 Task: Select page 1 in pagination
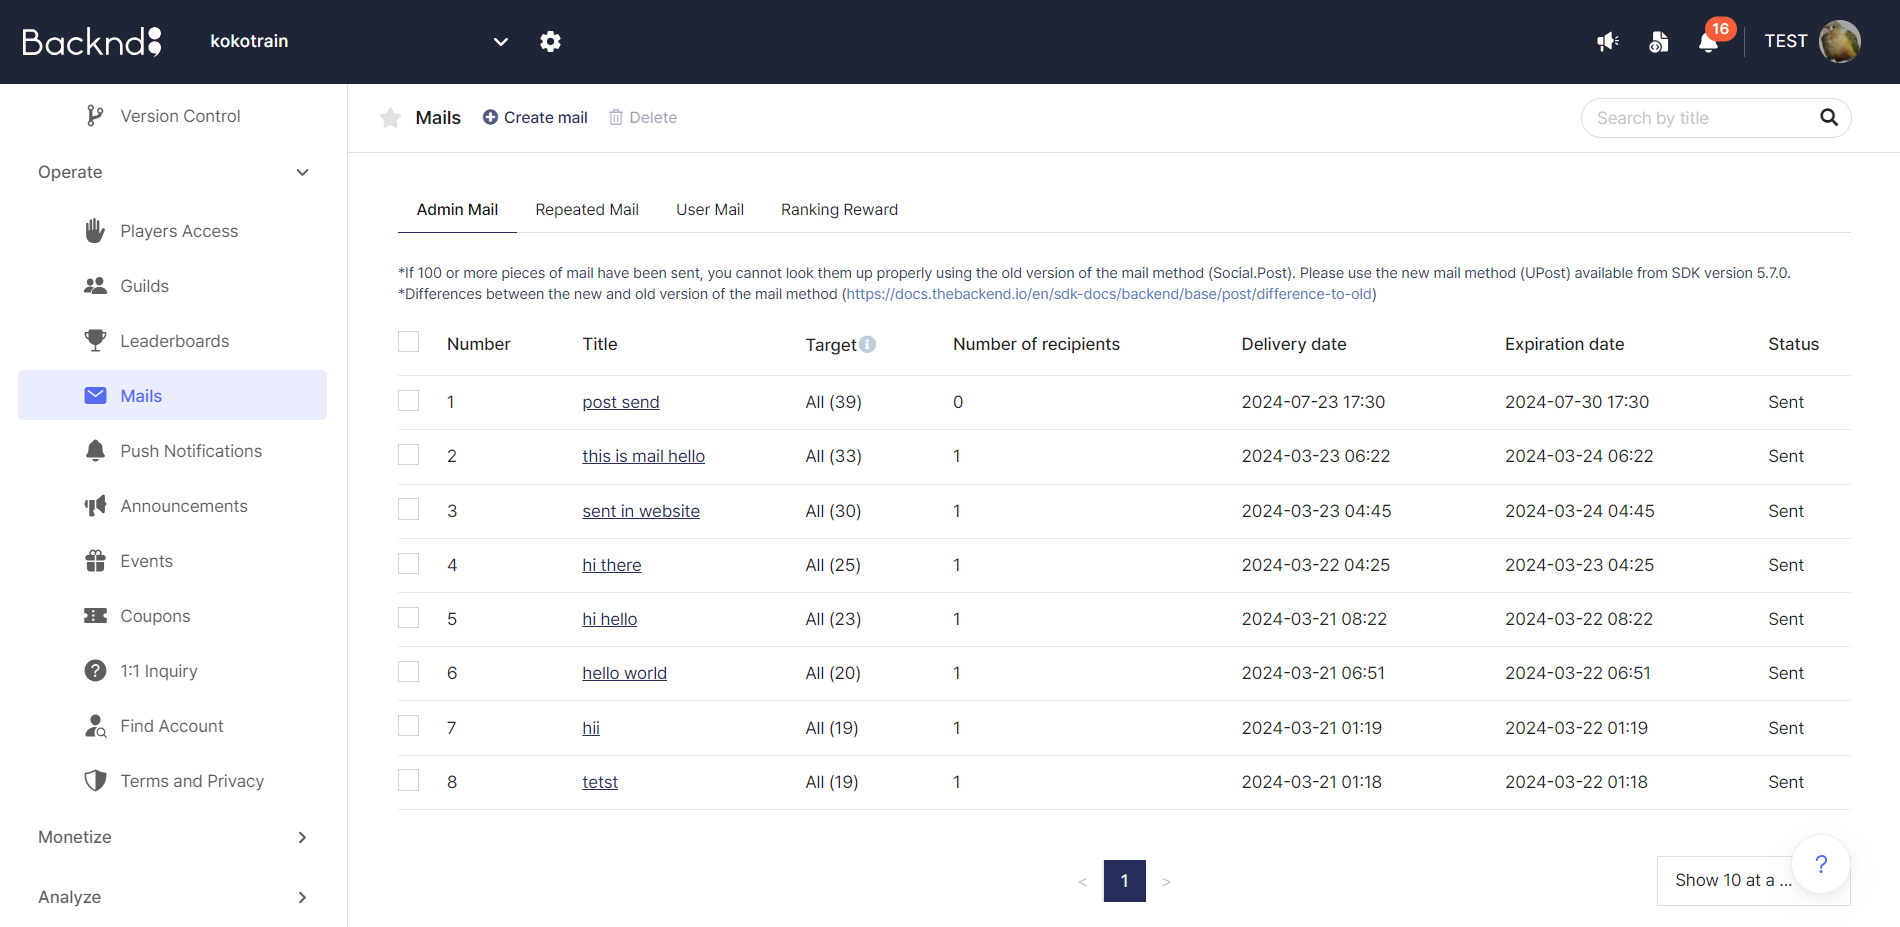point(1124,881)
